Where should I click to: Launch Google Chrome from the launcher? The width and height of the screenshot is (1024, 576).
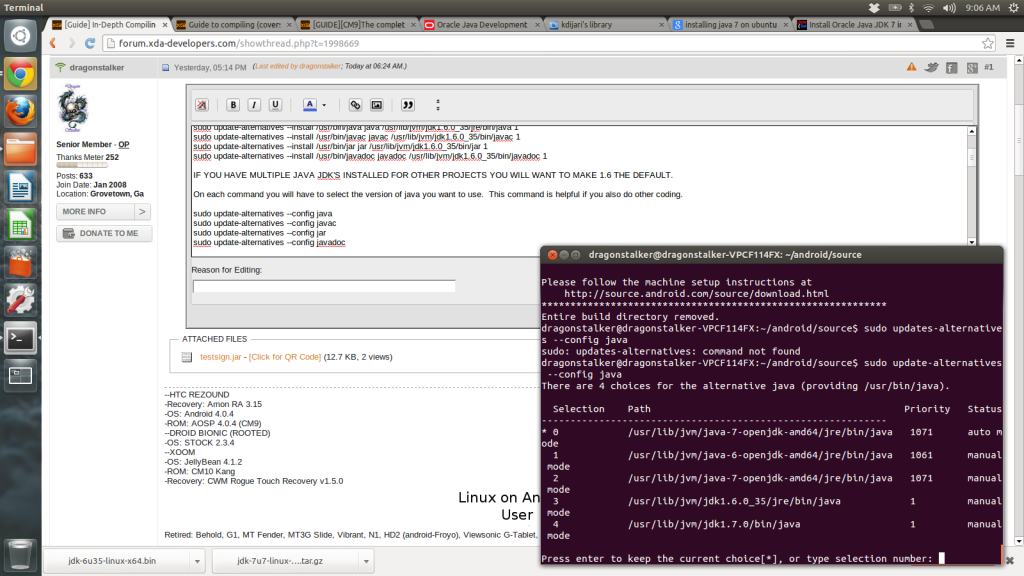20,74
